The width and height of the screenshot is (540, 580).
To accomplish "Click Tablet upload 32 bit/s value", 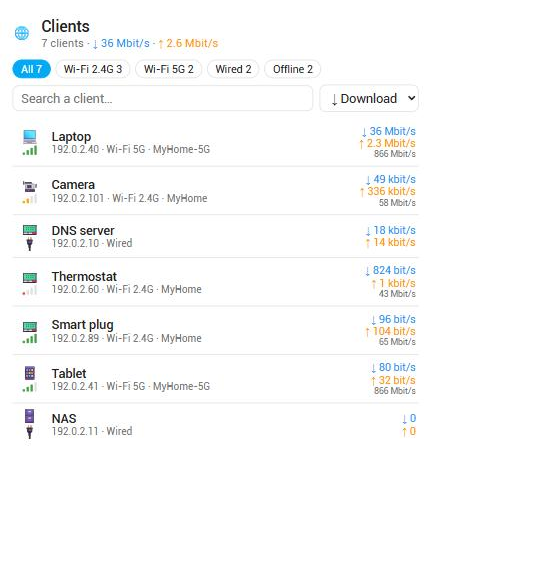I will (x=393, y=380).
